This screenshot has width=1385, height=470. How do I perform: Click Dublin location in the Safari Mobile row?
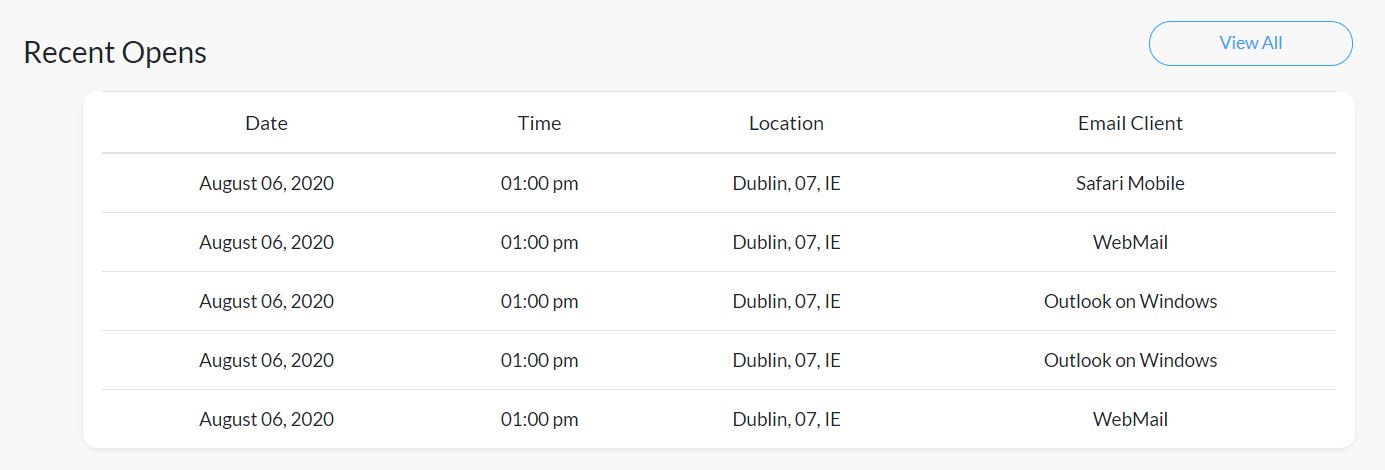(786, 183)
